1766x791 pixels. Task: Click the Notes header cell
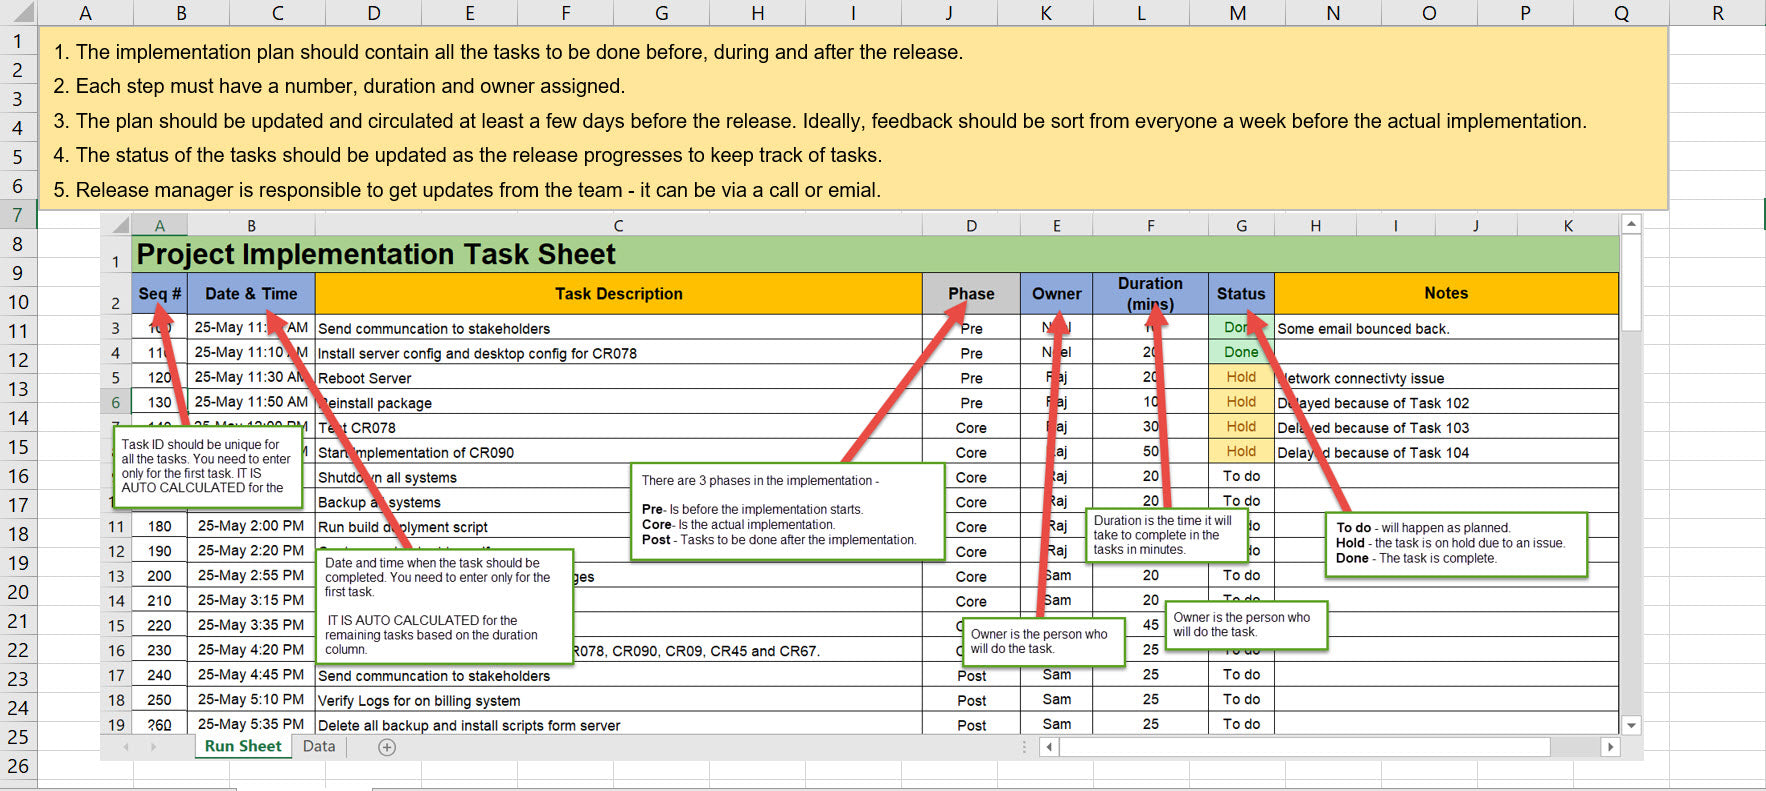point(1445,293)
